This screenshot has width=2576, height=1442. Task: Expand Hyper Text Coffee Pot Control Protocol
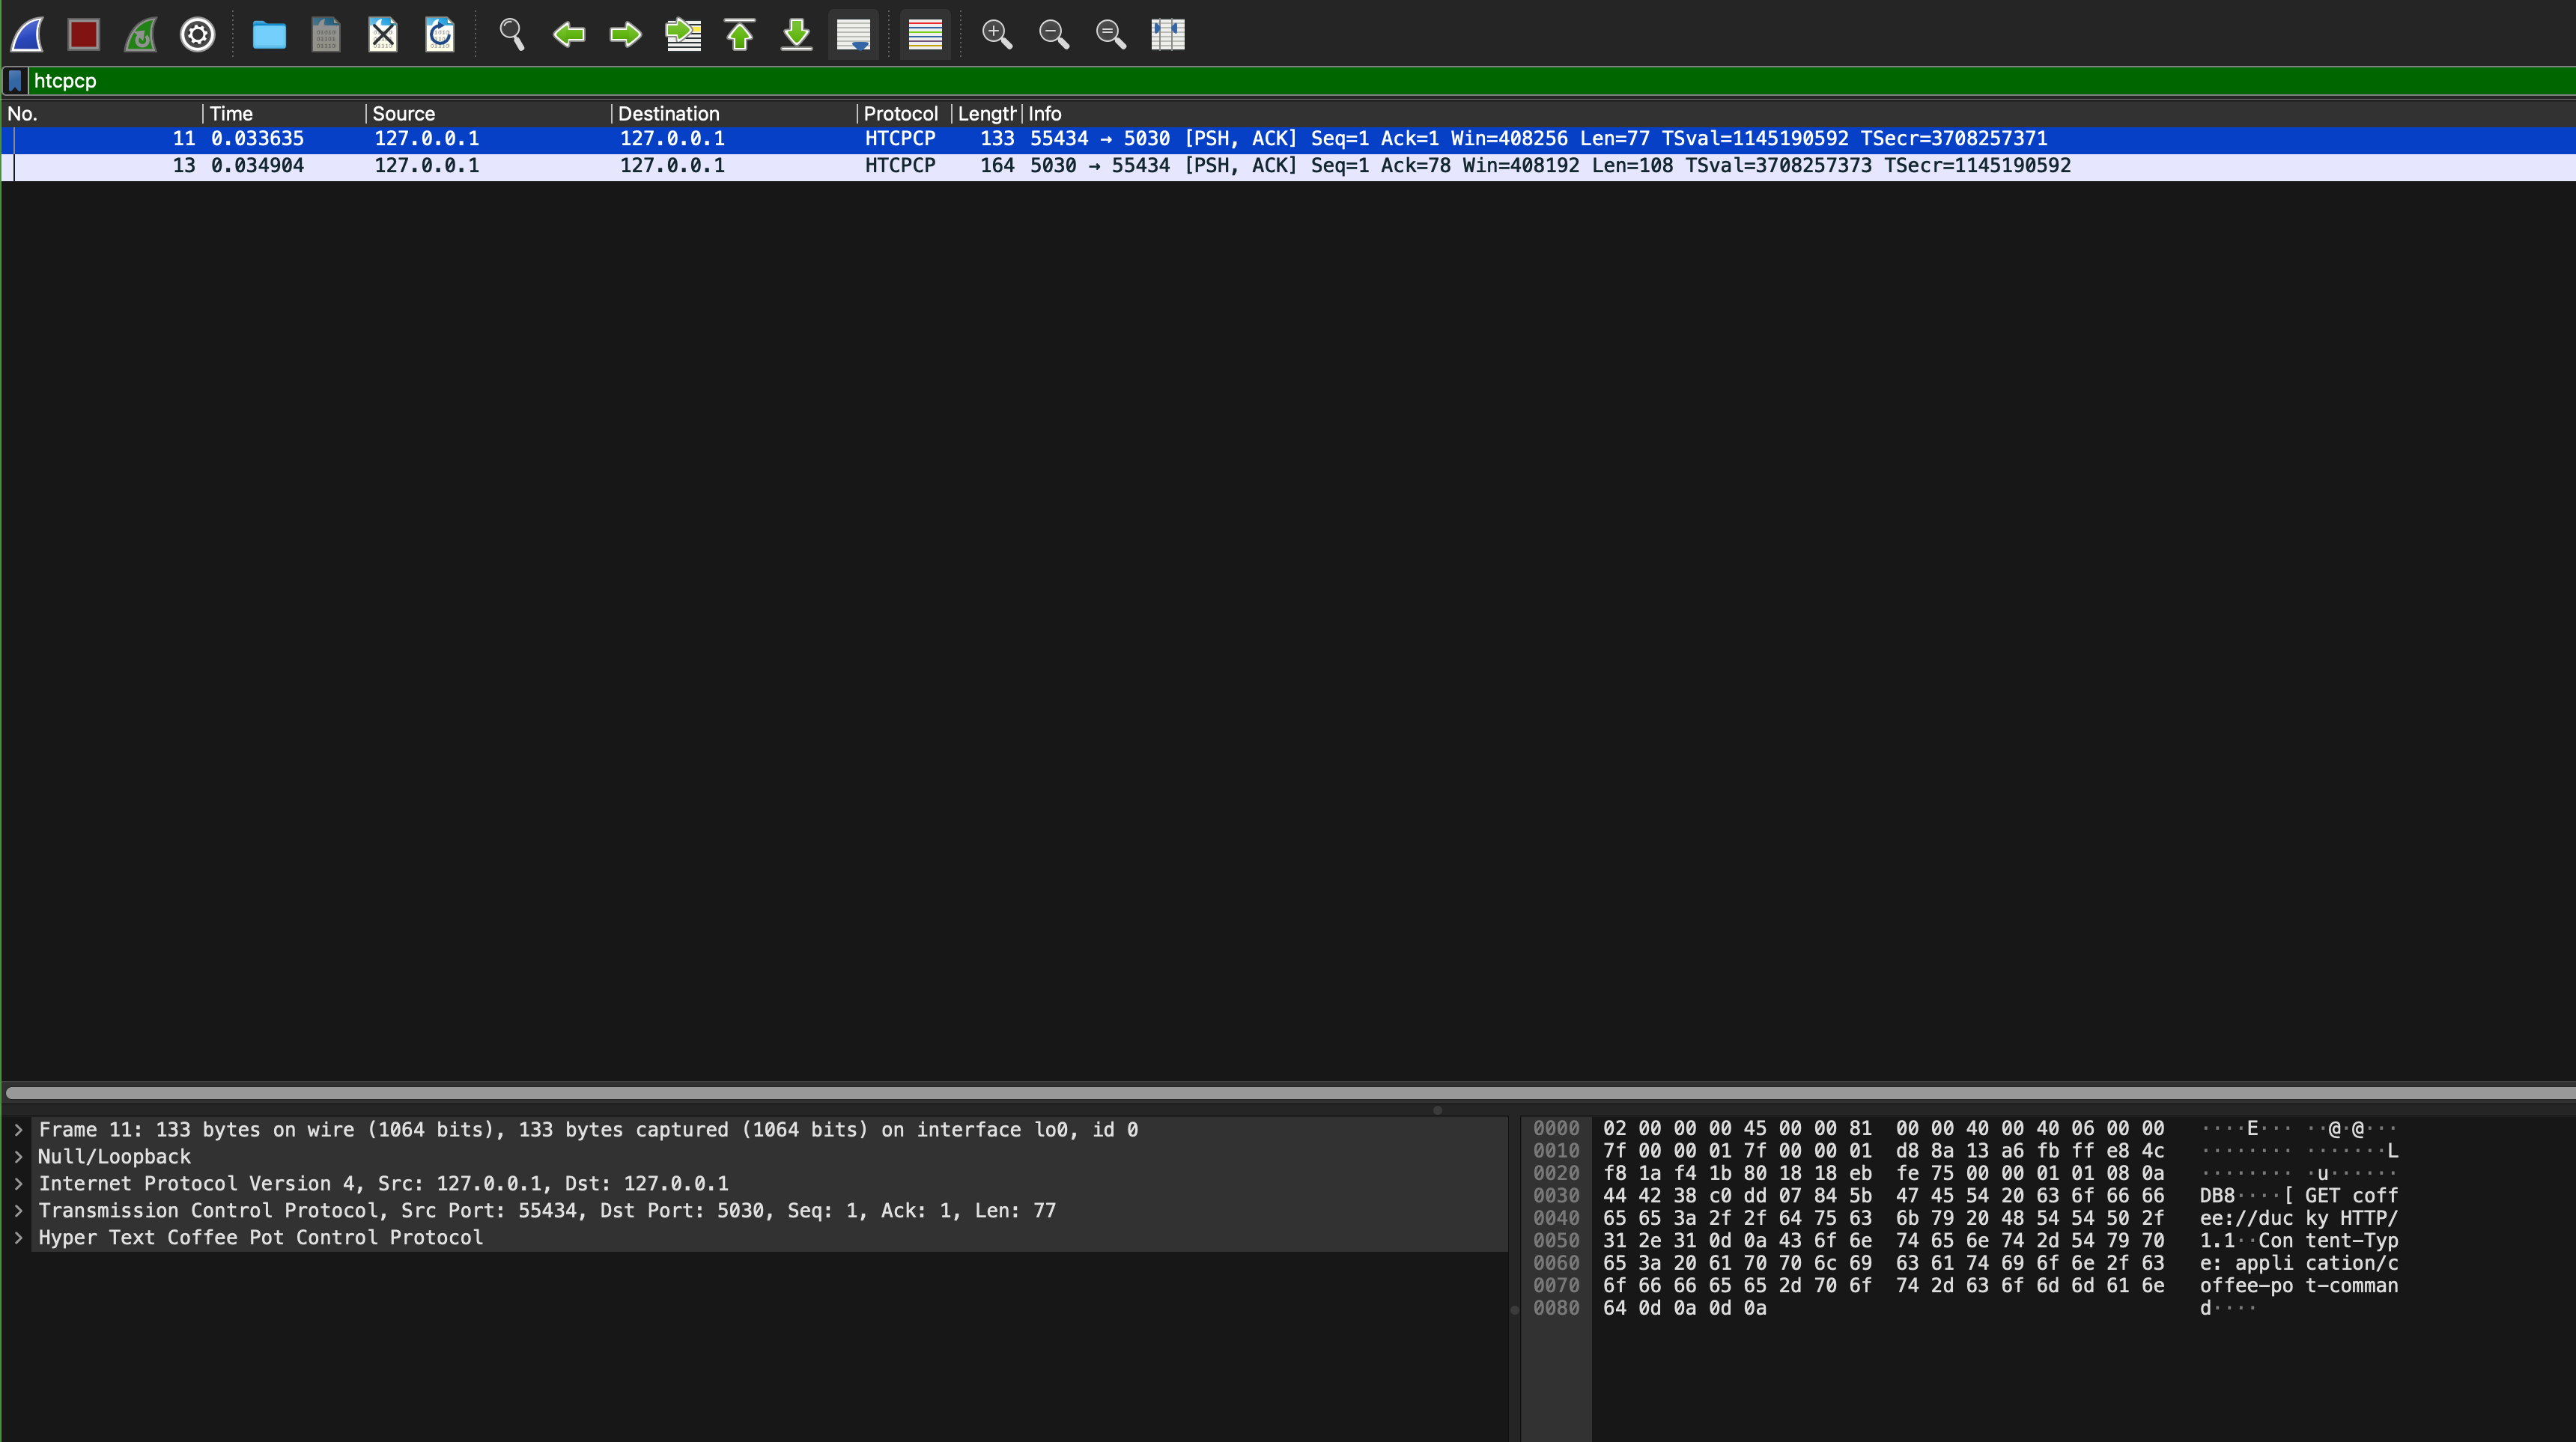pyautogui.click(x=18, y=1238)
